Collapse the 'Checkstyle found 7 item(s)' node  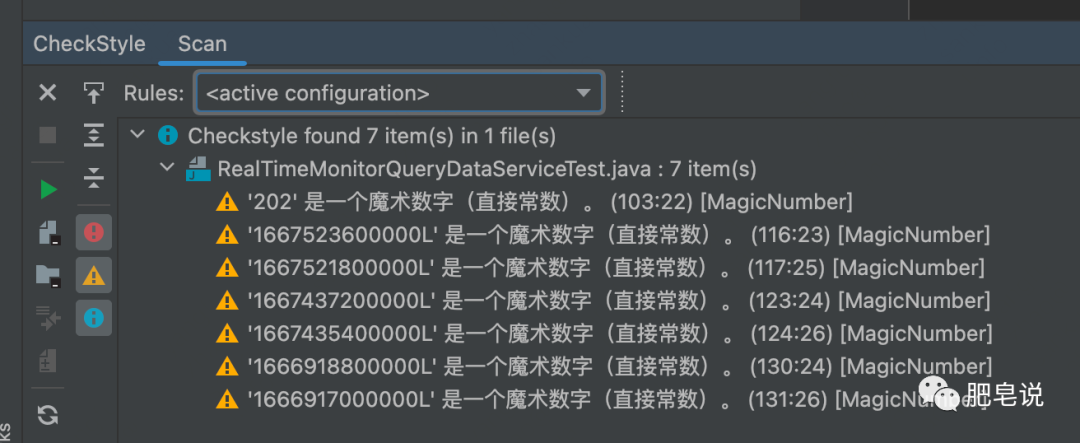(138, 135)
